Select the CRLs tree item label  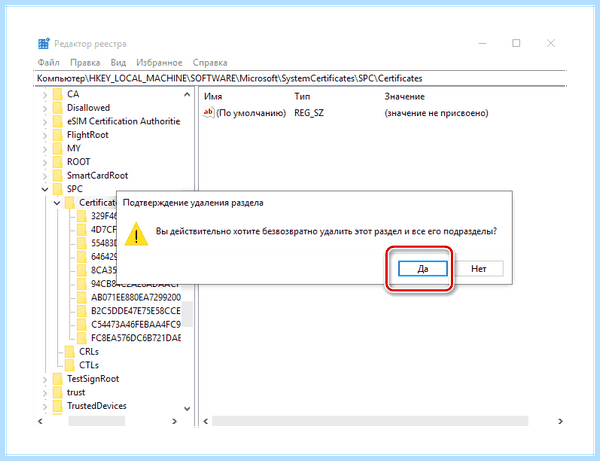(89, 352)
